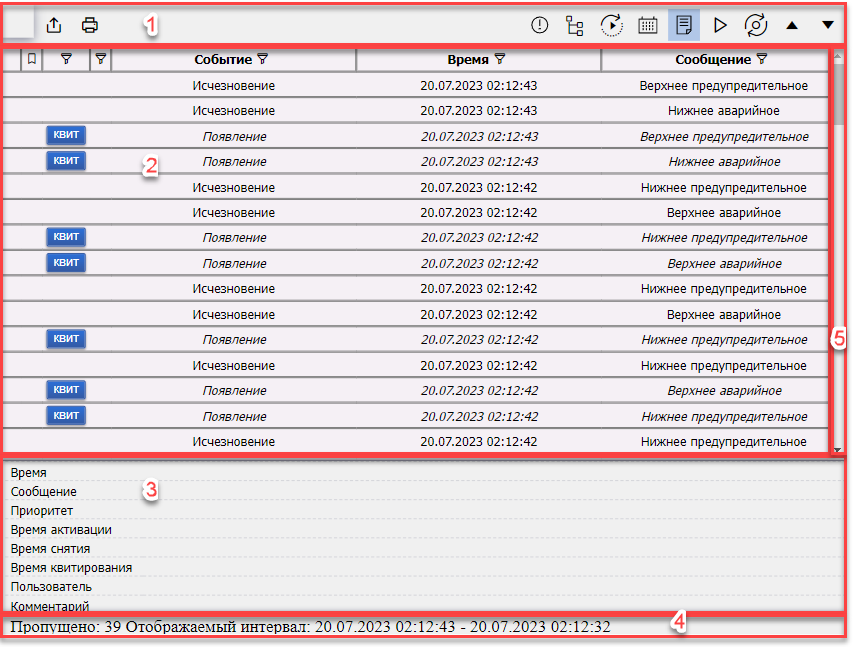Image resolution: width=854 pixels, height=647 pixels.
Task: Click the circular play auto-update icon
Action: [x=611, y=25]
